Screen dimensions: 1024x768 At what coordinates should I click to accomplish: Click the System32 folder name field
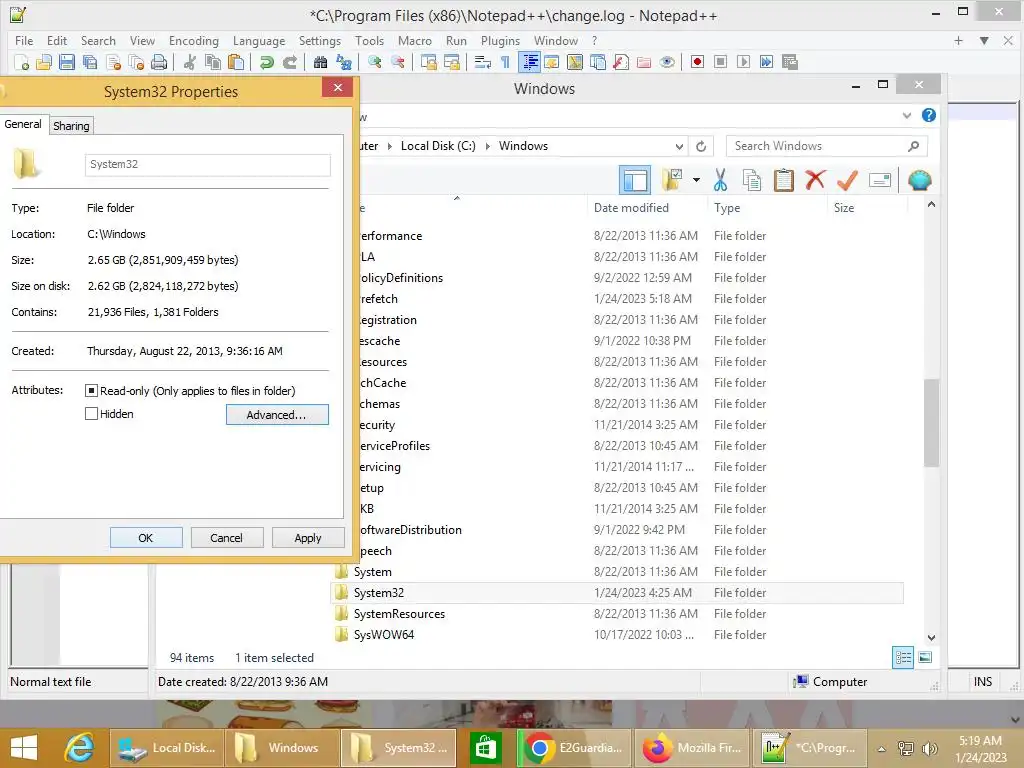208,165
